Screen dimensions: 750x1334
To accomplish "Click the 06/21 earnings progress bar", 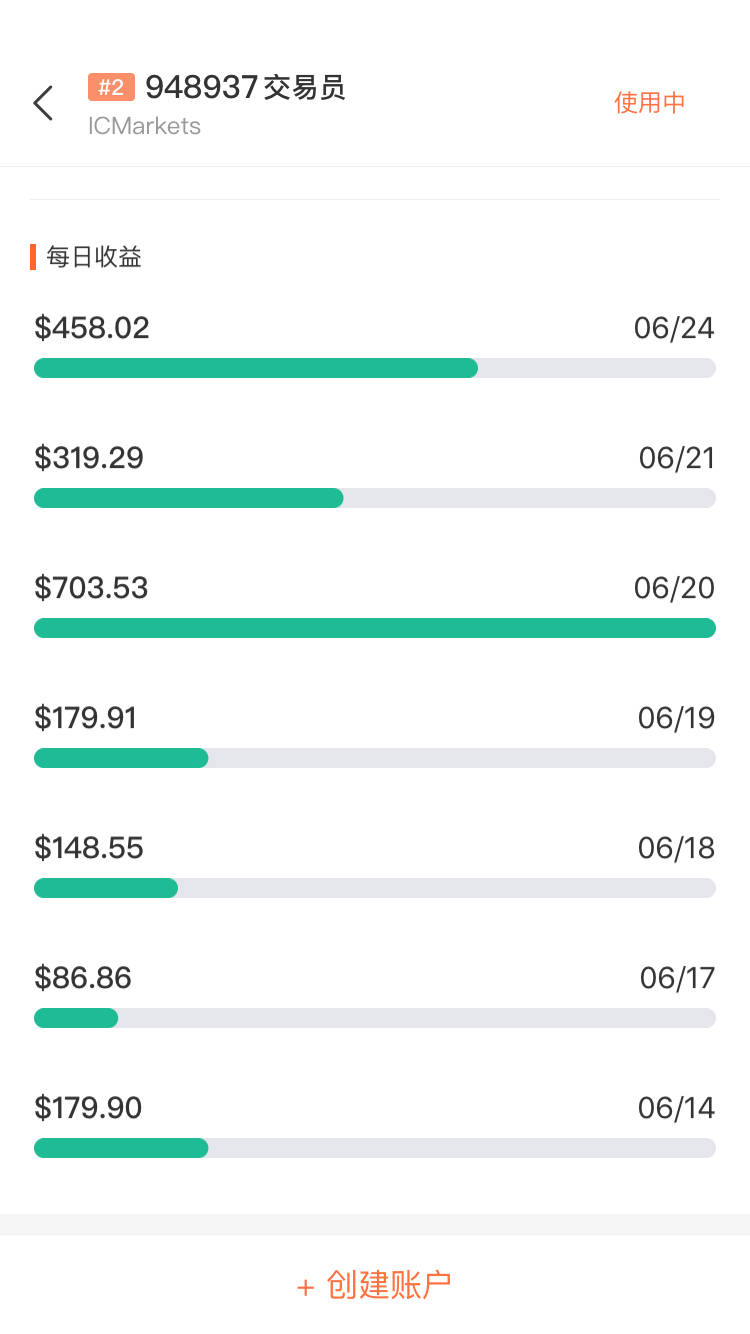I will [375, 498].
